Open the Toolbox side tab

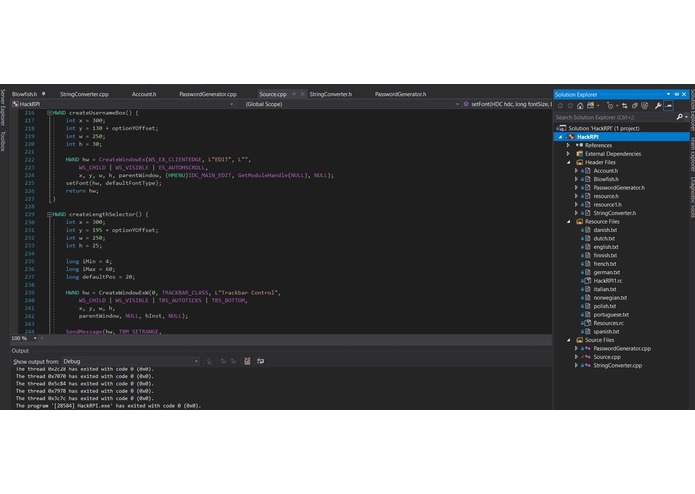(3, 141)
